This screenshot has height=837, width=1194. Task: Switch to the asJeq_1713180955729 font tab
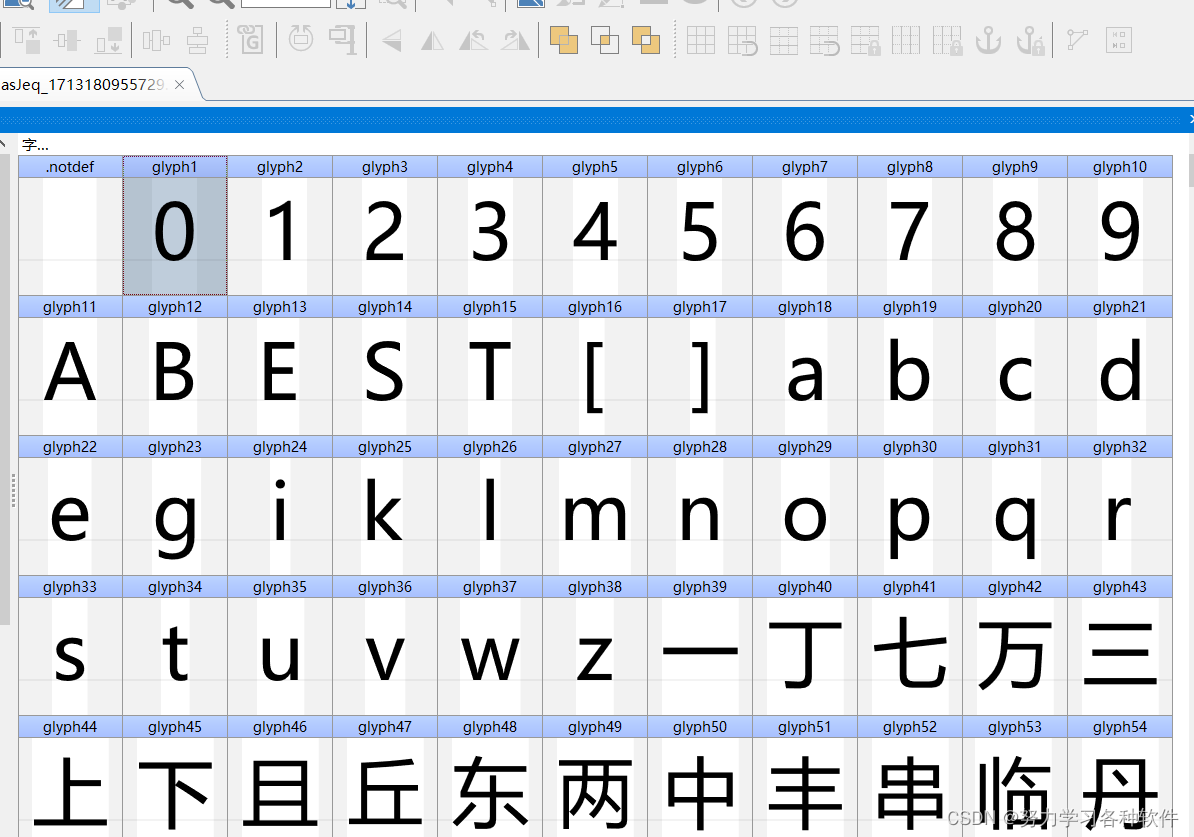pyautogui.click(x=85, y=85)
